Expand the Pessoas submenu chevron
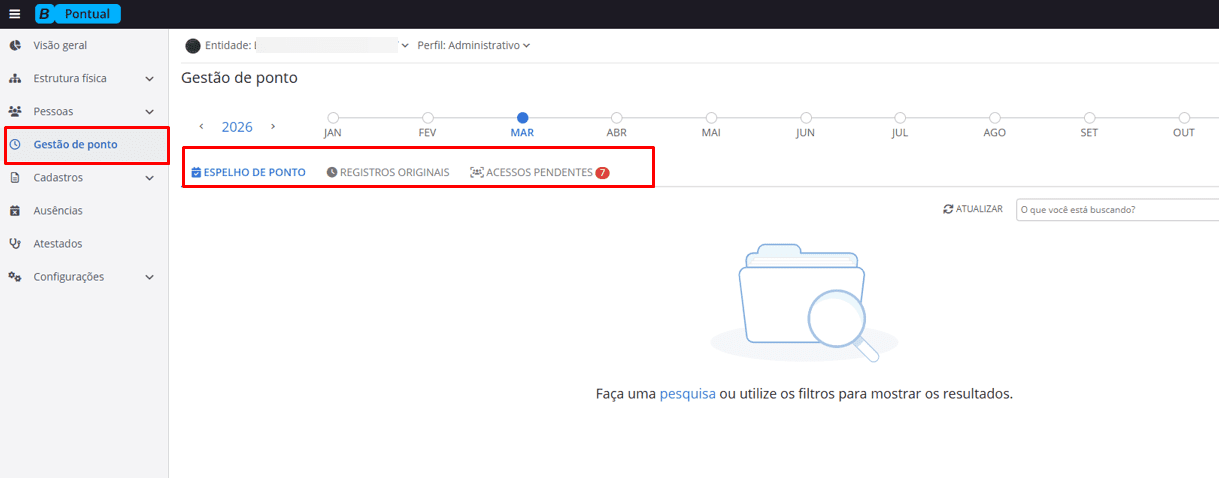Screen dimensions: 1219x478 click(x=149, y=111)
